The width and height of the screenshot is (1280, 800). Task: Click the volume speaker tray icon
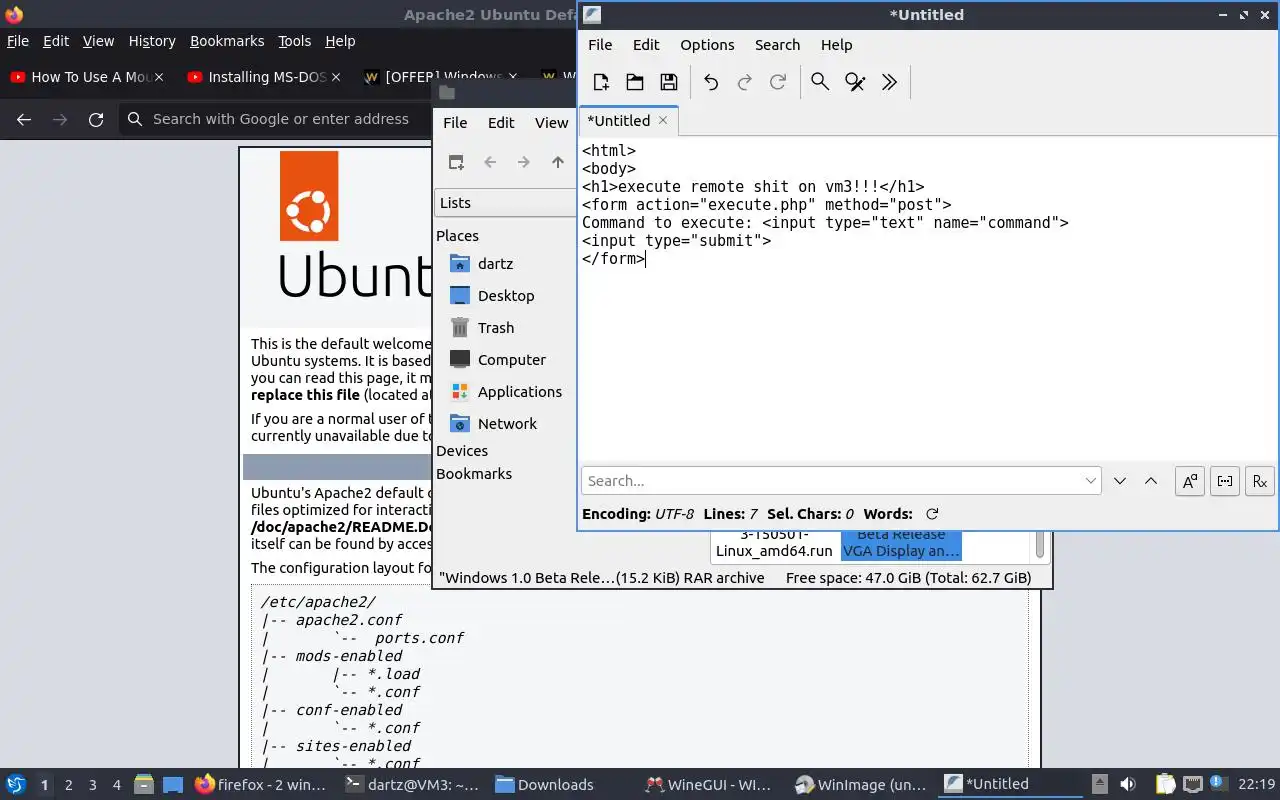click(x=1128, y=785)
